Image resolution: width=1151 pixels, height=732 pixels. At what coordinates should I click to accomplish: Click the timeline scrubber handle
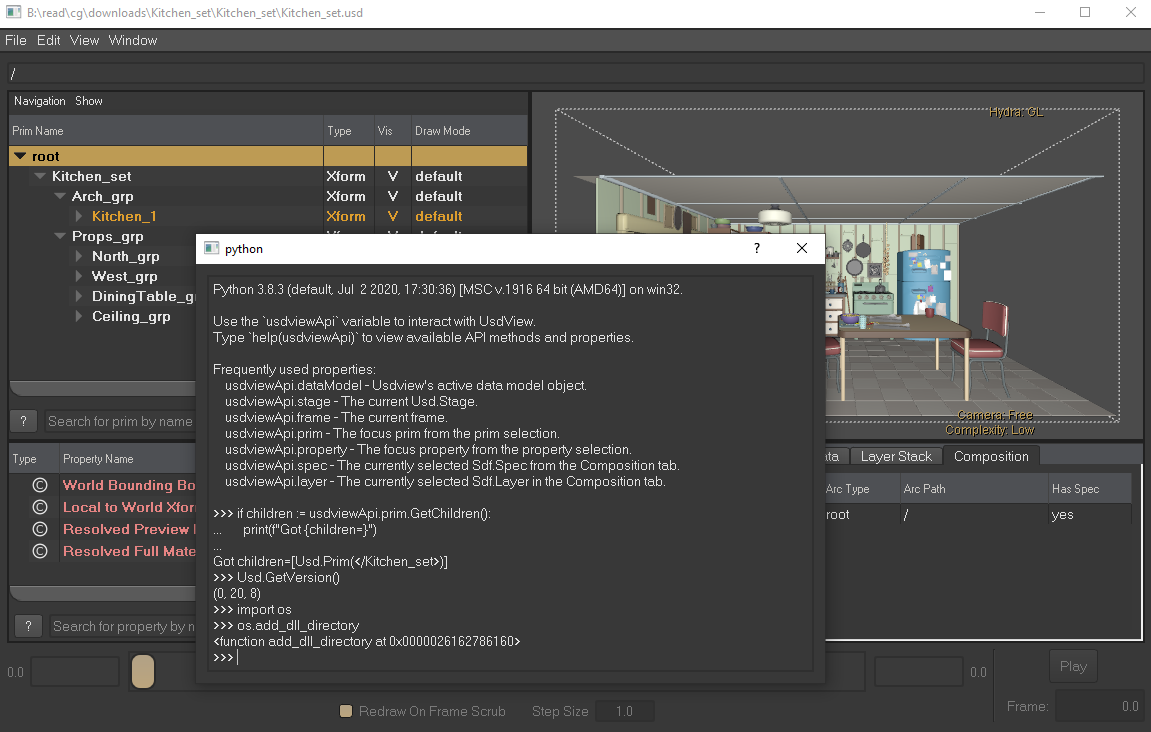coord(142,671)
